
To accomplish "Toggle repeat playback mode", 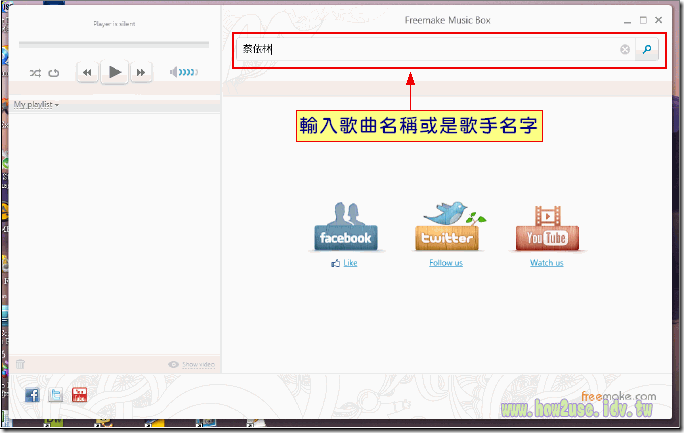I will [54, 72].
